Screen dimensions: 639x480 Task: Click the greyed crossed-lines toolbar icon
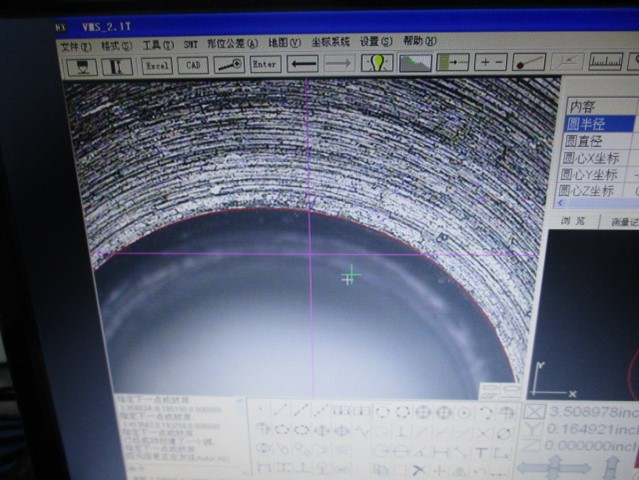pyautogui.click(x=567, y=62)
